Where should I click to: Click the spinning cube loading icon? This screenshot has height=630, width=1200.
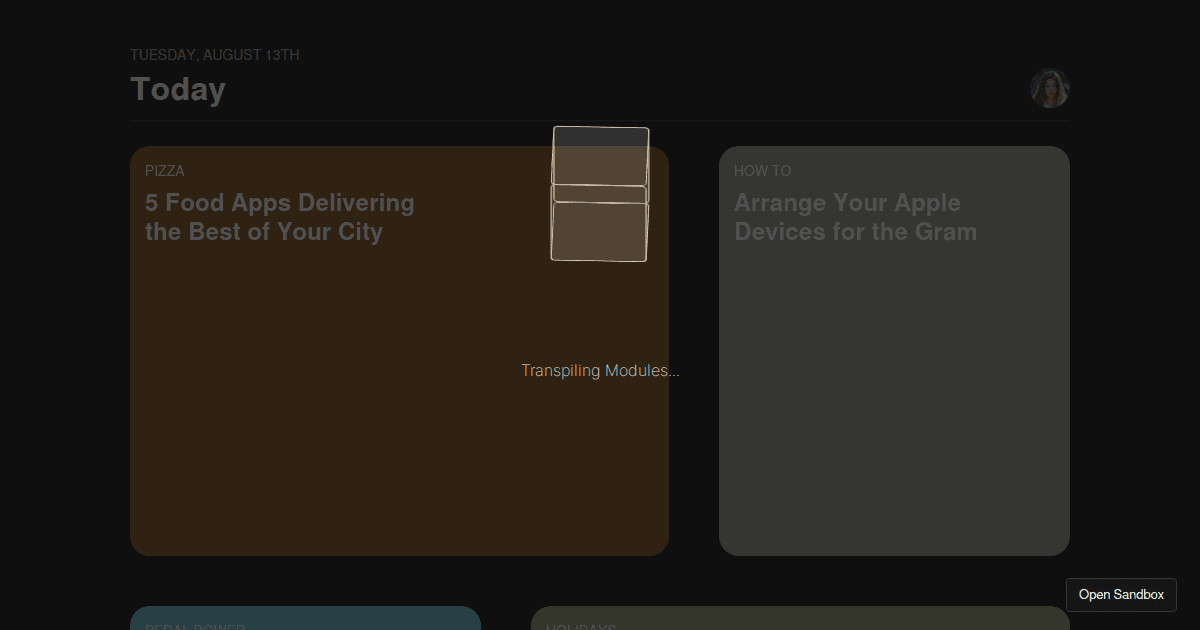600,195
